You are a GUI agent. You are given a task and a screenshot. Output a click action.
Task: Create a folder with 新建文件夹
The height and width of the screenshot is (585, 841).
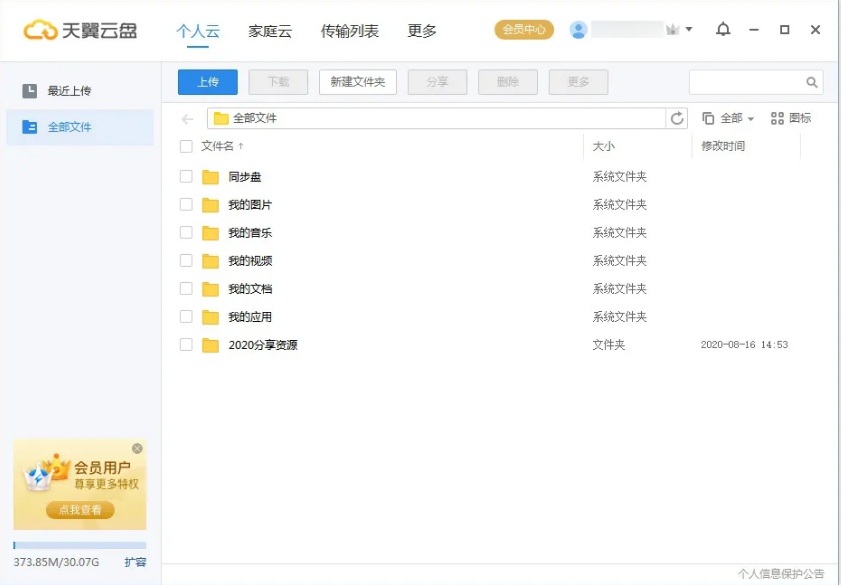357,82
